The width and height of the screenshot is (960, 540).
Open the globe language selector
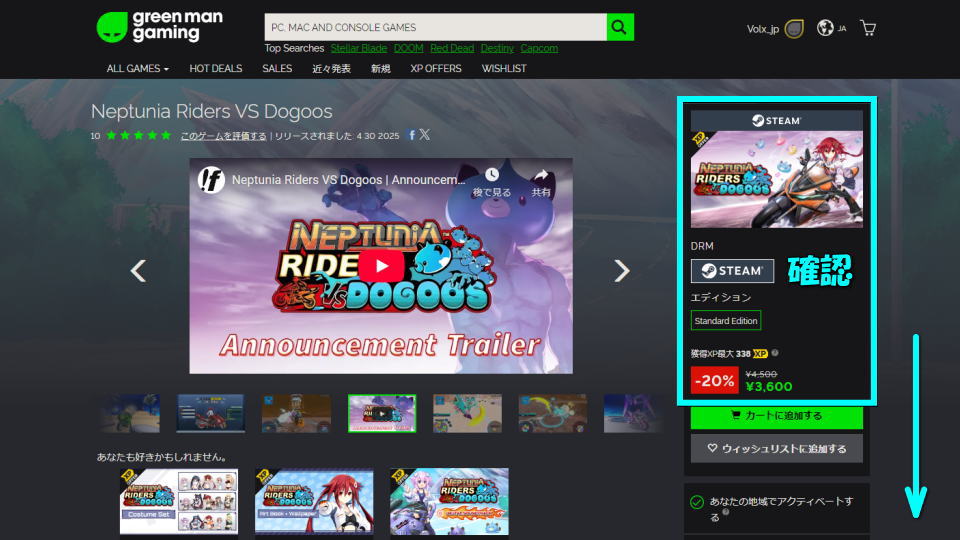[825, 28]
